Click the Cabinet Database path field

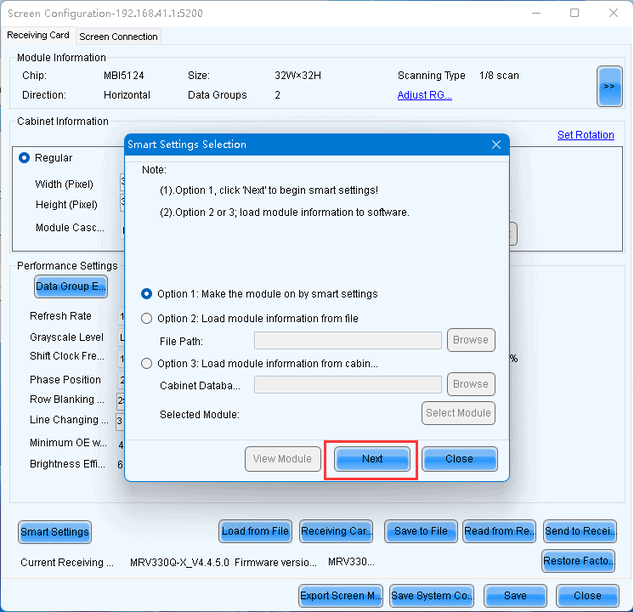[x=348, y=384]
